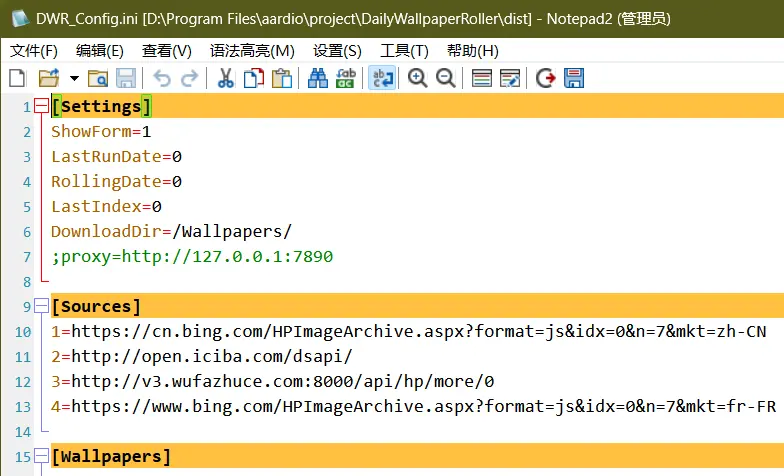Open the 设置(S) menu

(x=337, y=51)
